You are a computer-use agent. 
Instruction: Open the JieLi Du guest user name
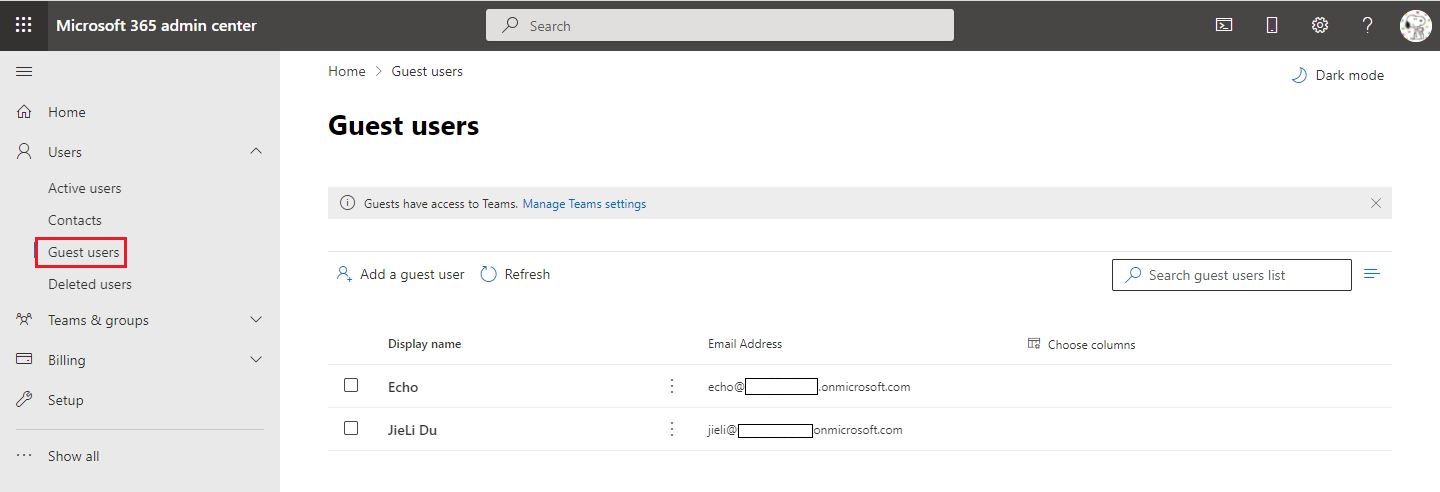412,430
